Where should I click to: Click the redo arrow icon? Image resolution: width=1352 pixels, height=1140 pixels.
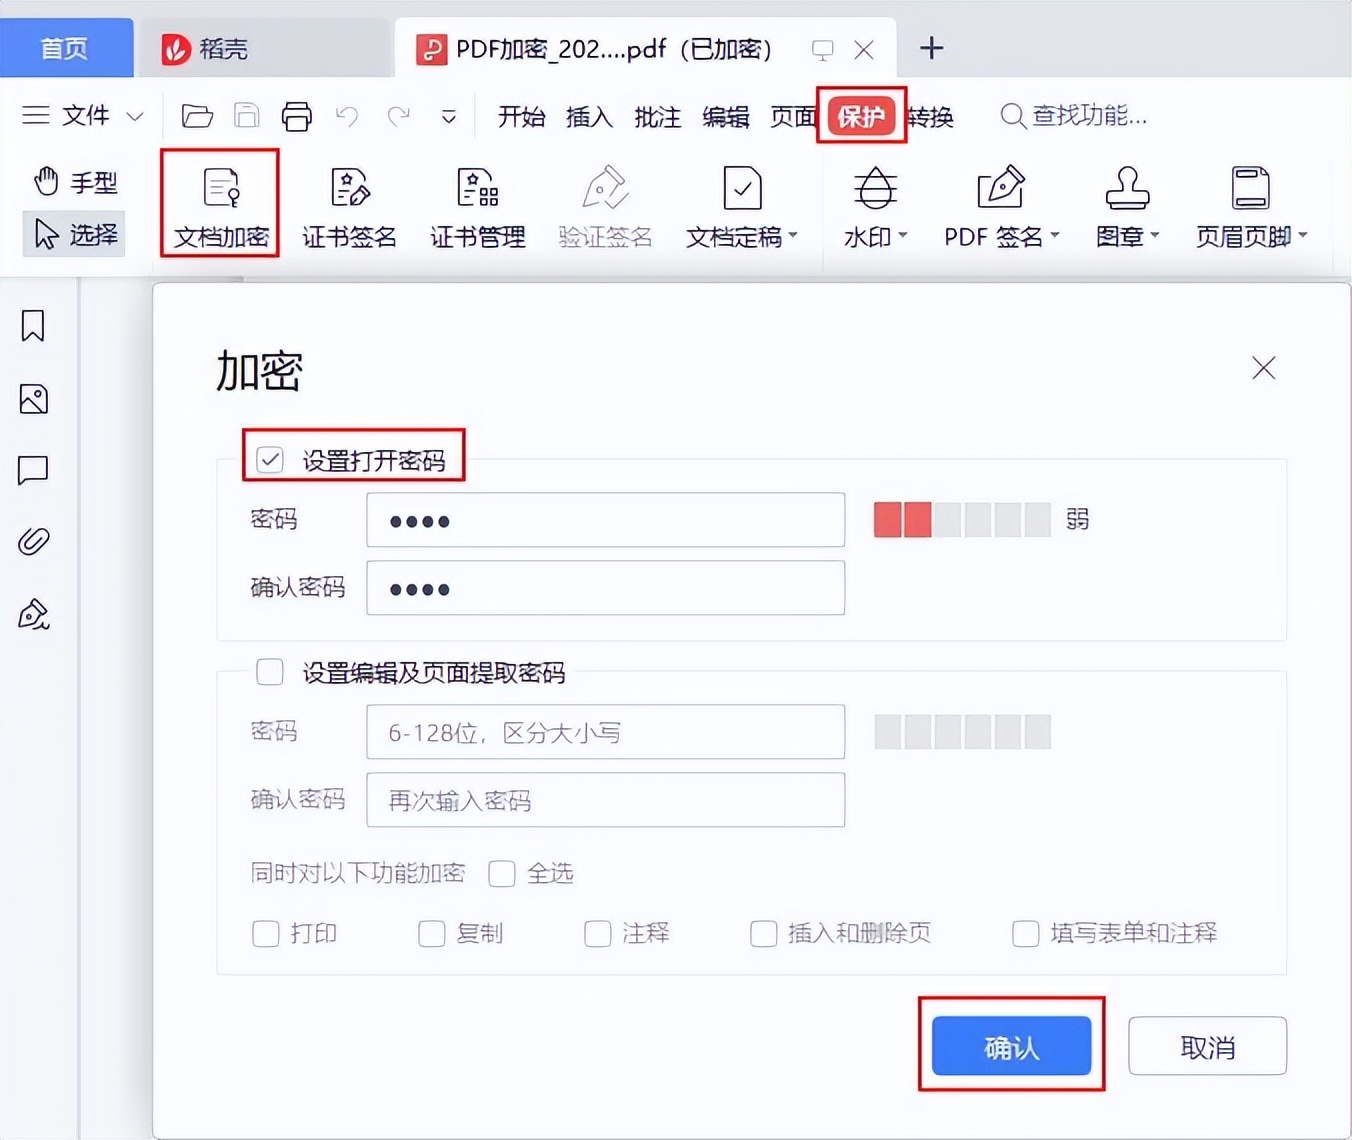pyautogui.click(x=399, y=116)
